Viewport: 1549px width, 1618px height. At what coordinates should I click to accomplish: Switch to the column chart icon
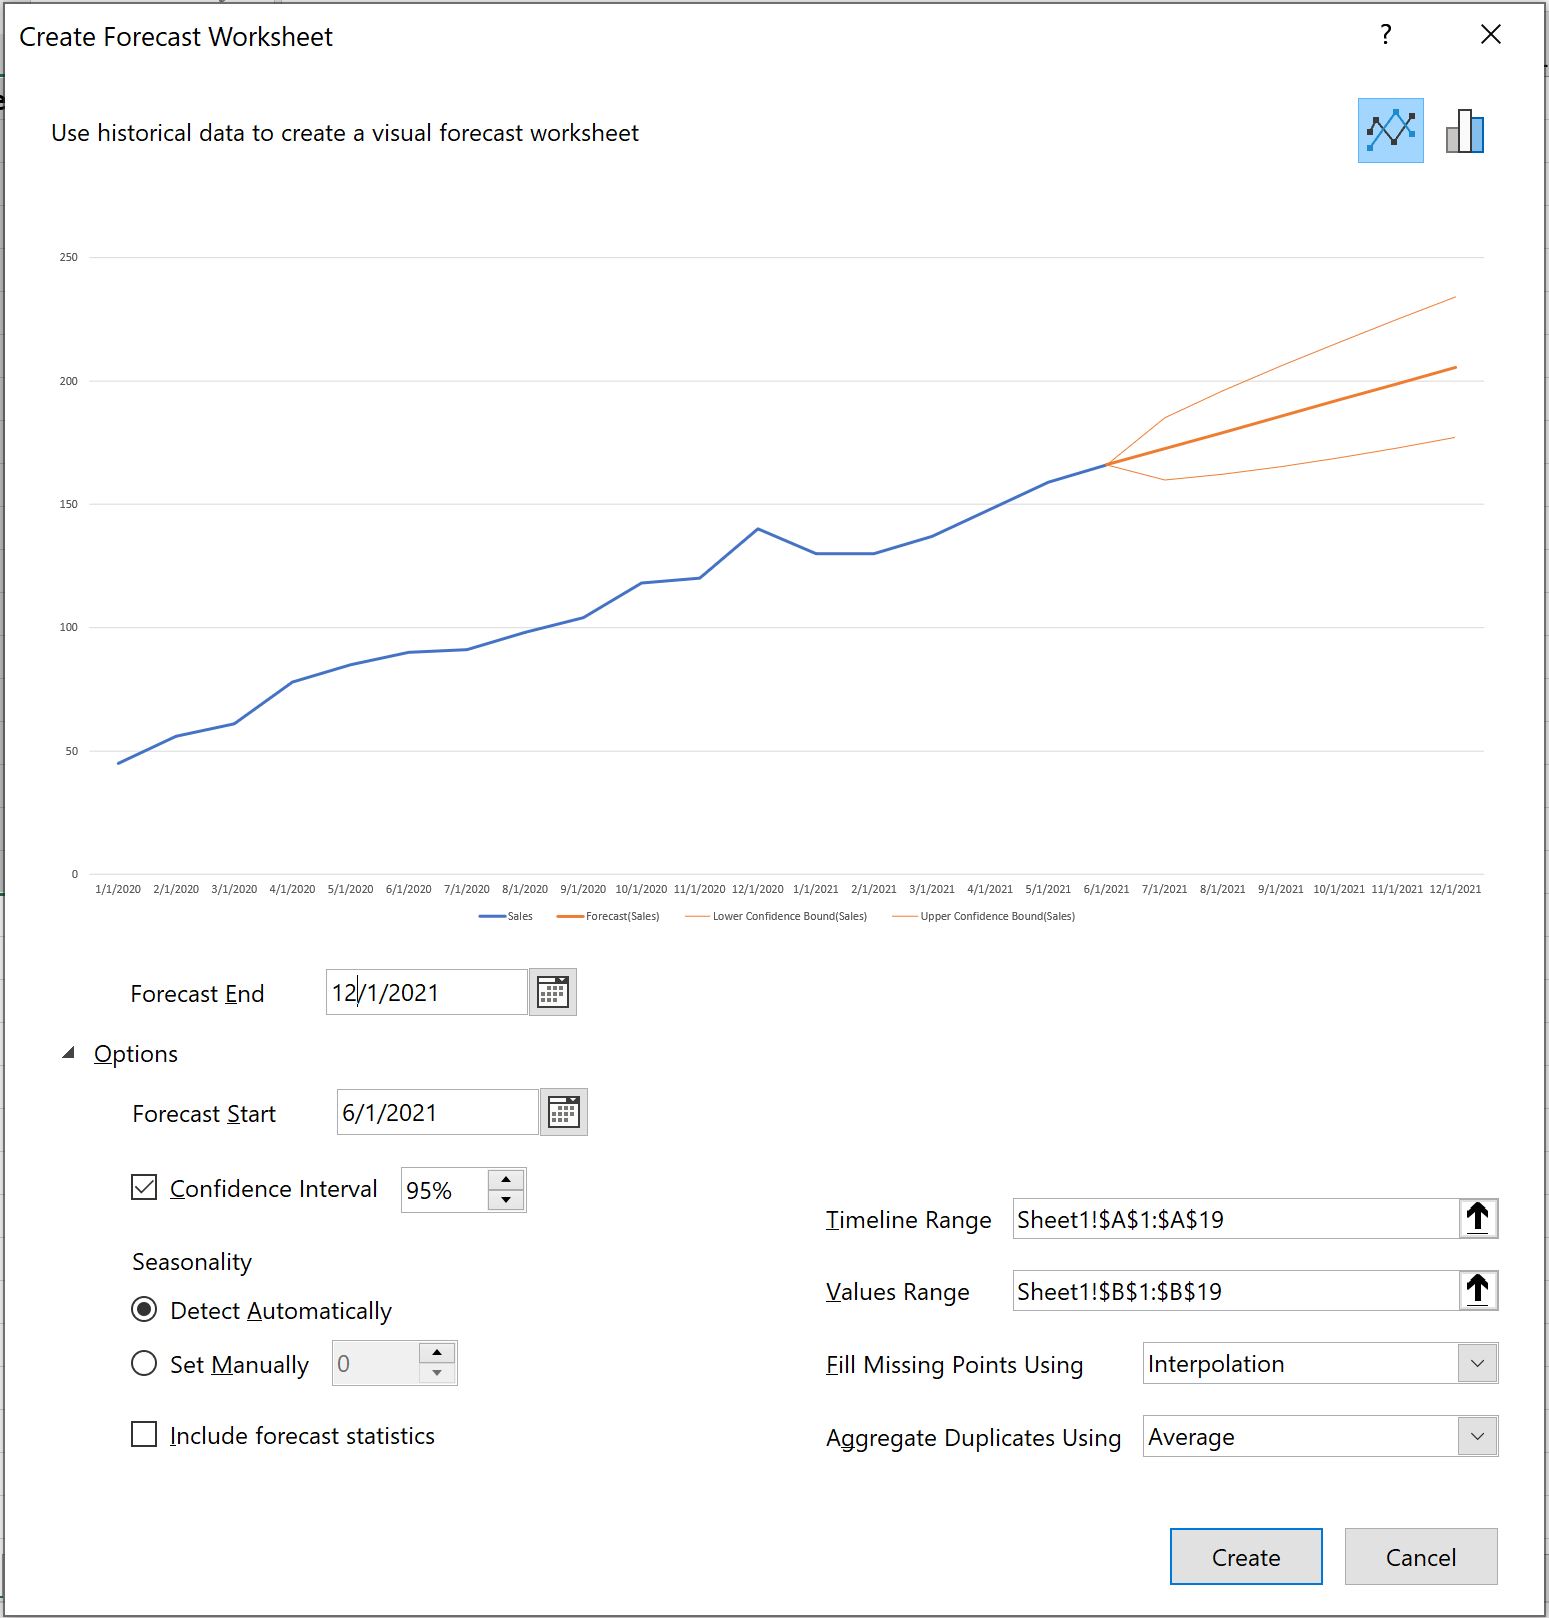1465,131
